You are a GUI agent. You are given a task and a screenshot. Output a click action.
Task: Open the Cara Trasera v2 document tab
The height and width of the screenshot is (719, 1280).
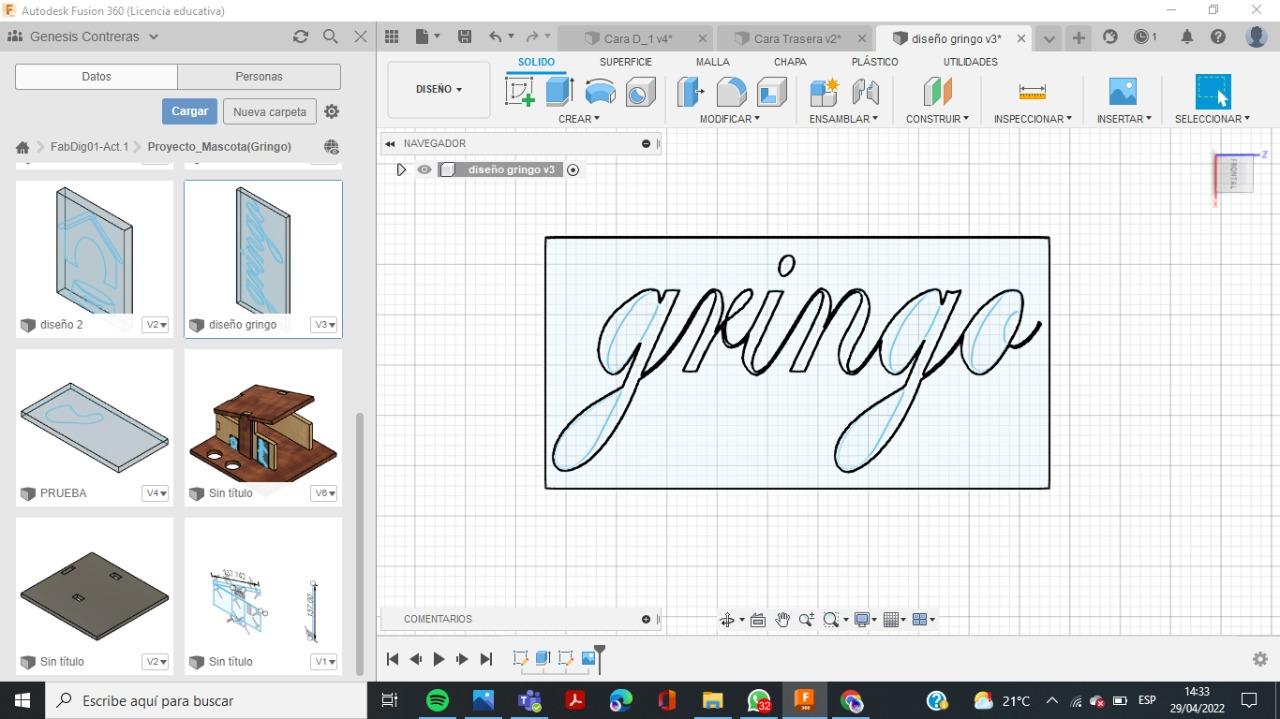pyautogui.click(x=797, y=39)
